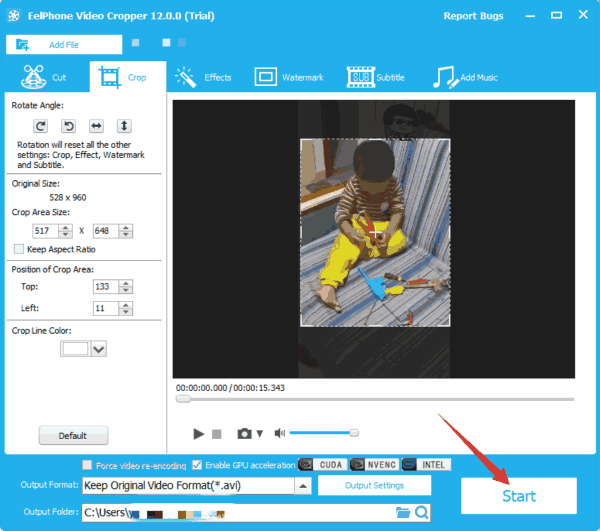
Task: Decrease crop height with down arrow
Action: click(x=126, y=234)
